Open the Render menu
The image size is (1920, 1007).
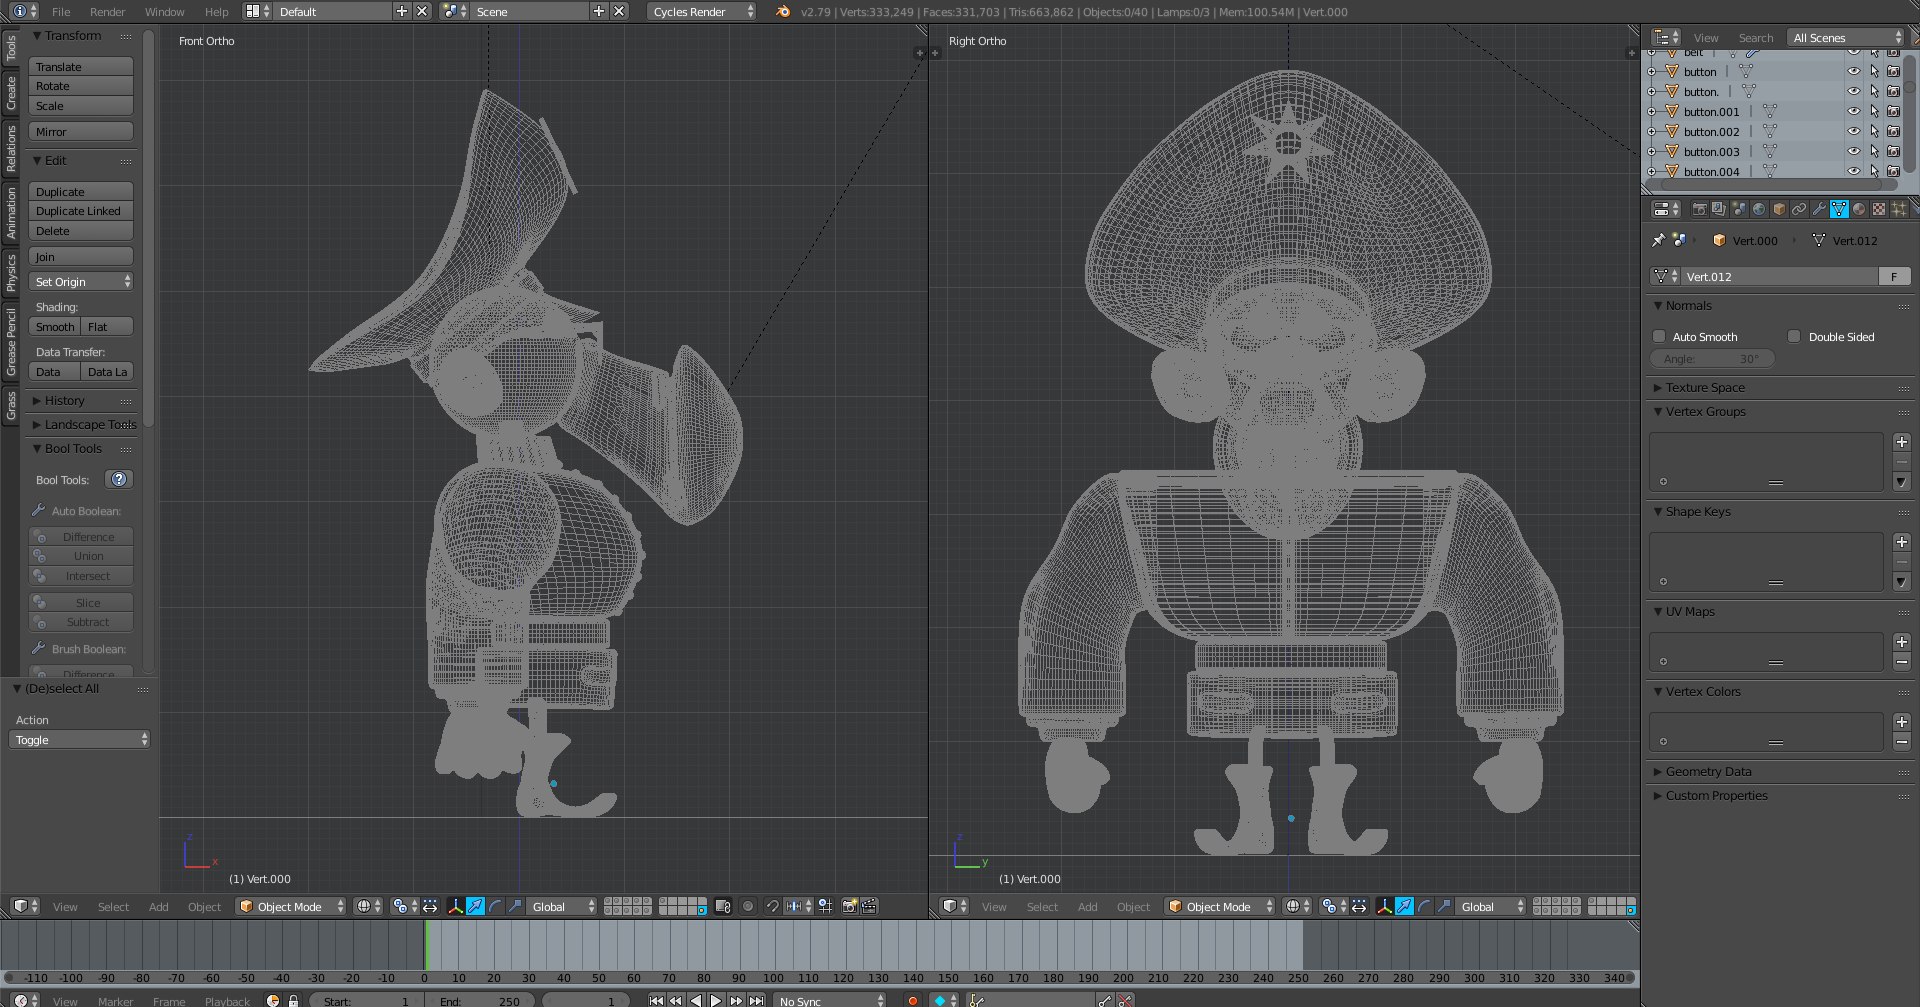pos(107,12)
